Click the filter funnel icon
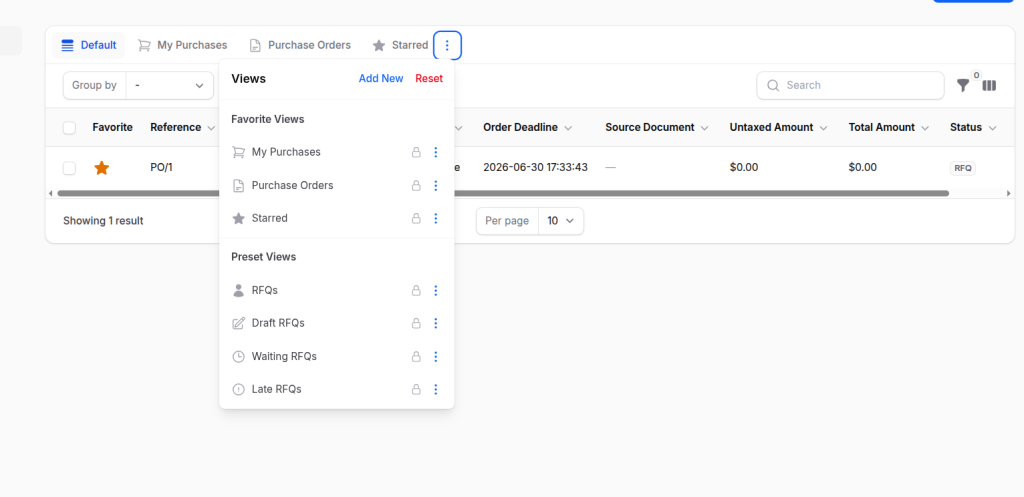The image size is (1024, 497). pos(963,86)
